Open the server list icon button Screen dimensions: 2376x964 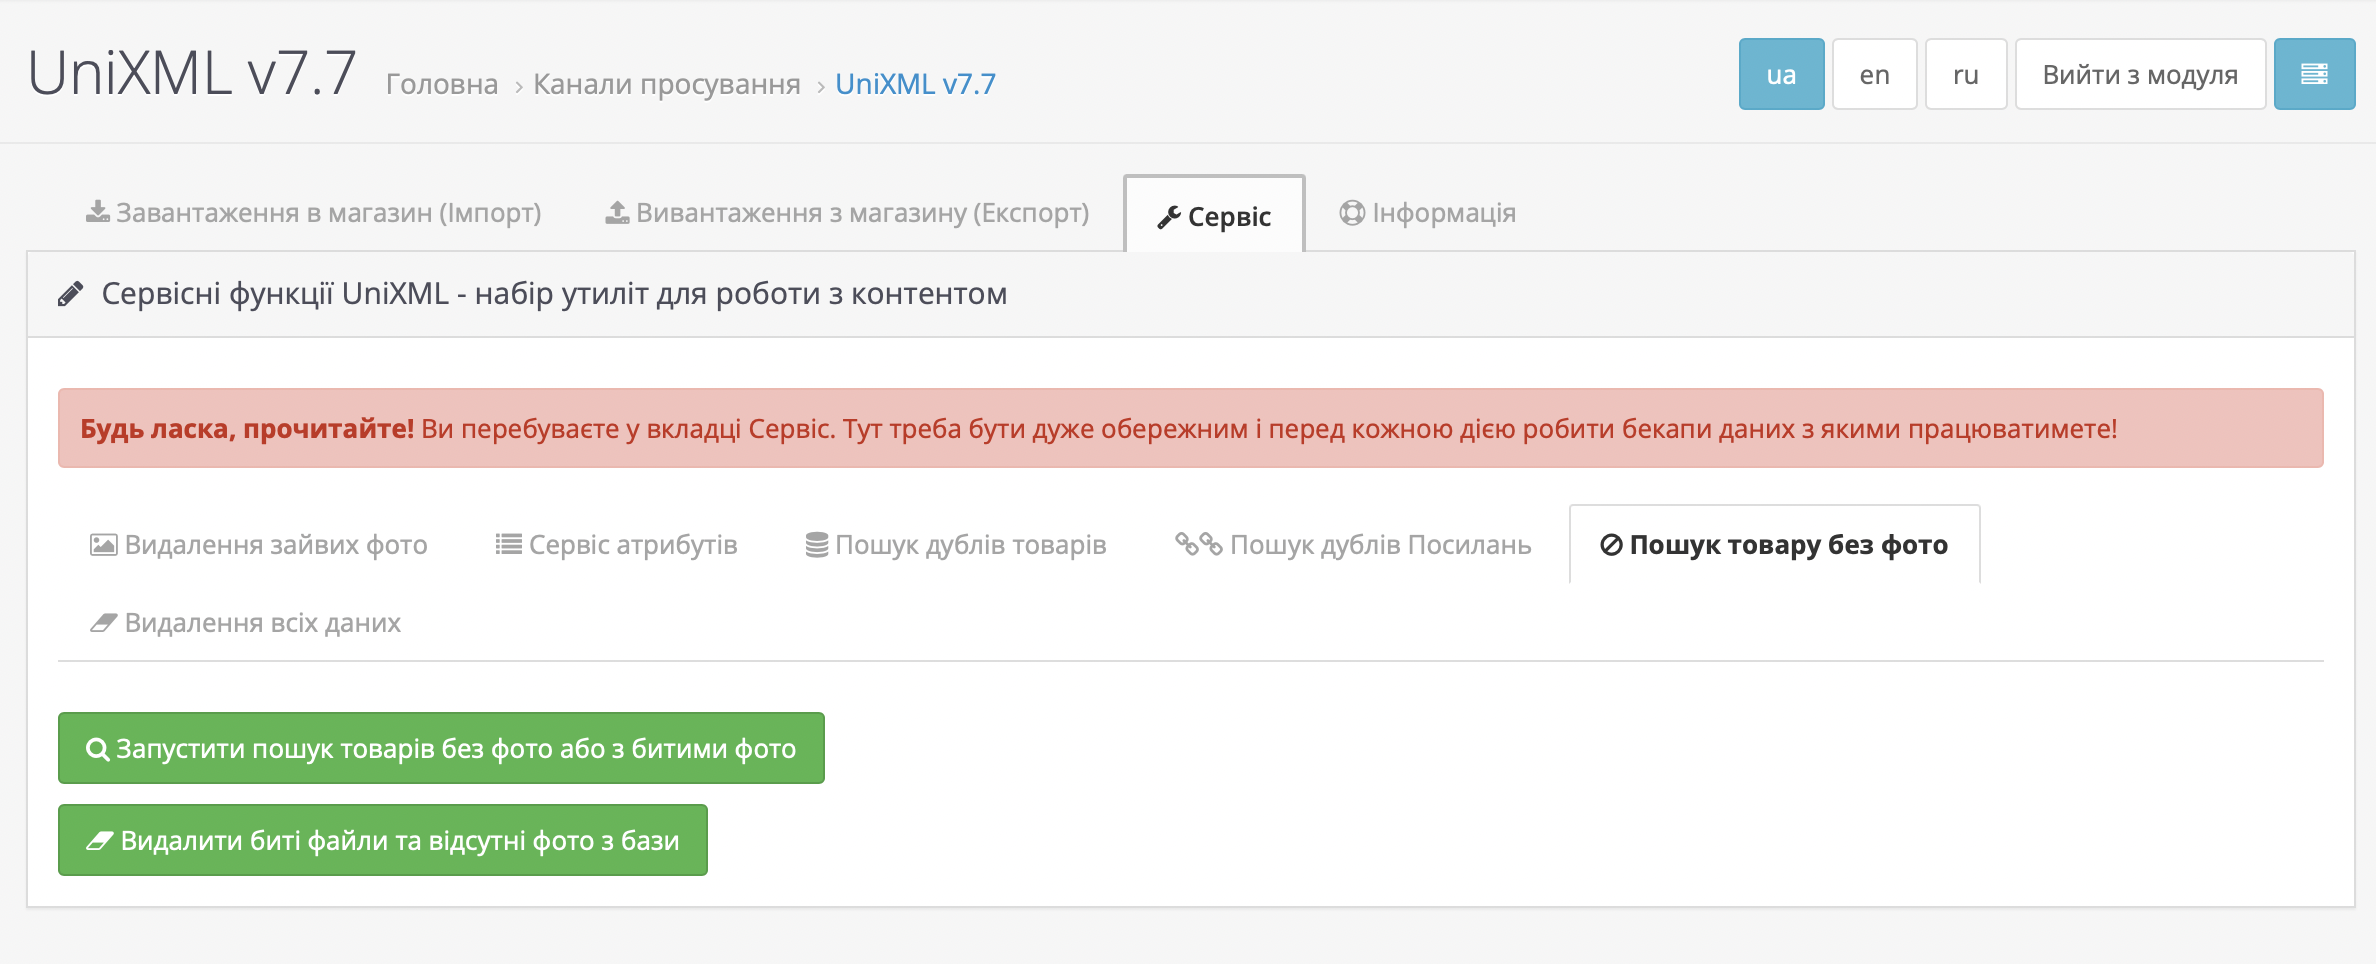(2314, 74)
